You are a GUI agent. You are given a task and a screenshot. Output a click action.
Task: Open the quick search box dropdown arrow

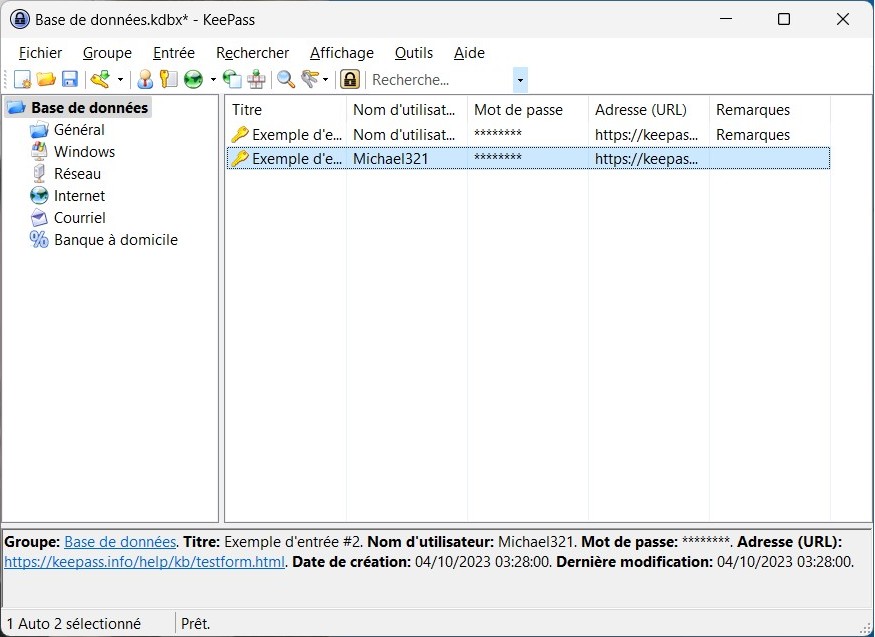point(520,80)
